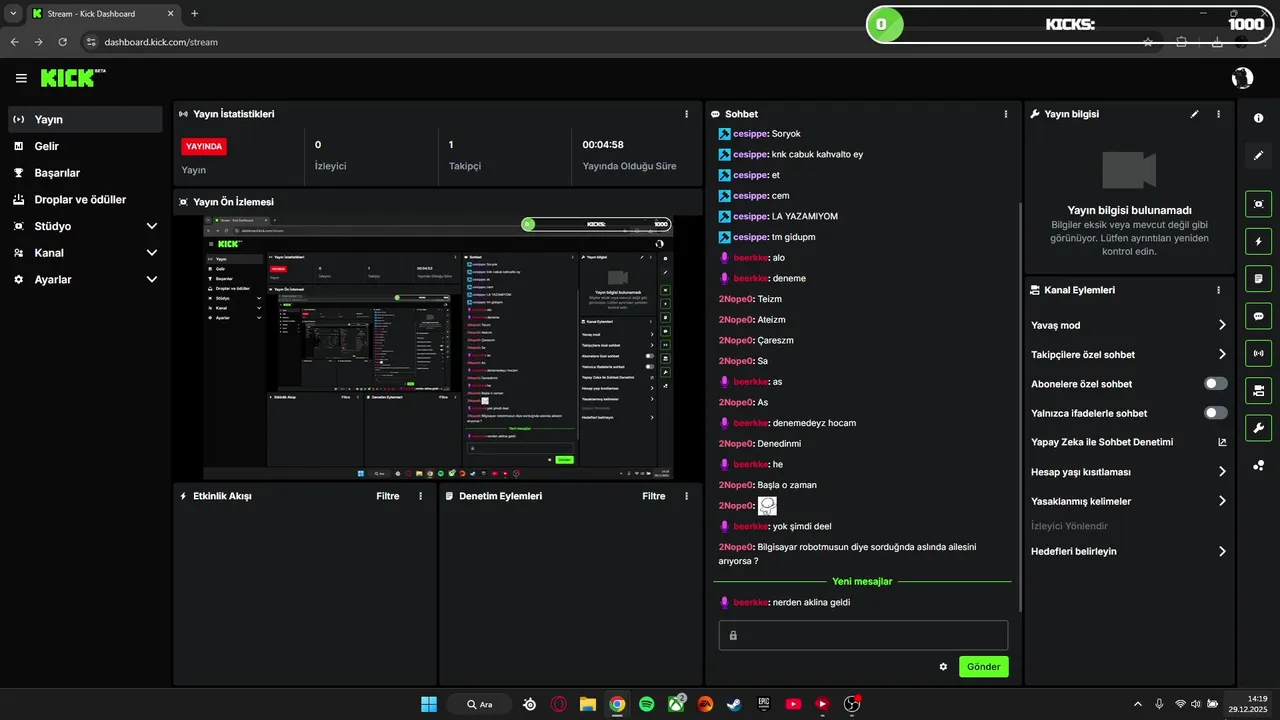The image size is (1280, 720).
Task: Toggle the moderation actions document icon in right rail
Action: point(1258,278)
